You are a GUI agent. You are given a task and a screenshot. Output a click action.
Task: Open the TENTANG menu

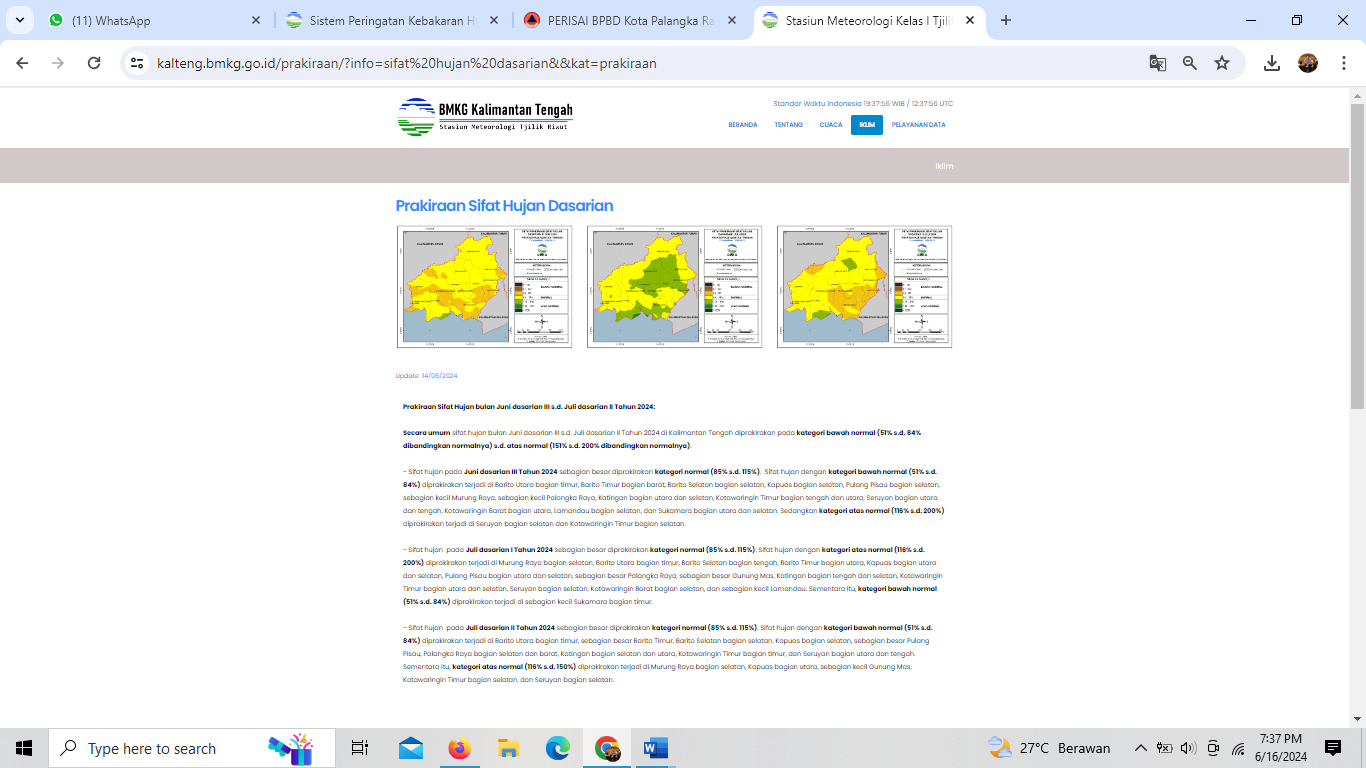pos(789,125)
